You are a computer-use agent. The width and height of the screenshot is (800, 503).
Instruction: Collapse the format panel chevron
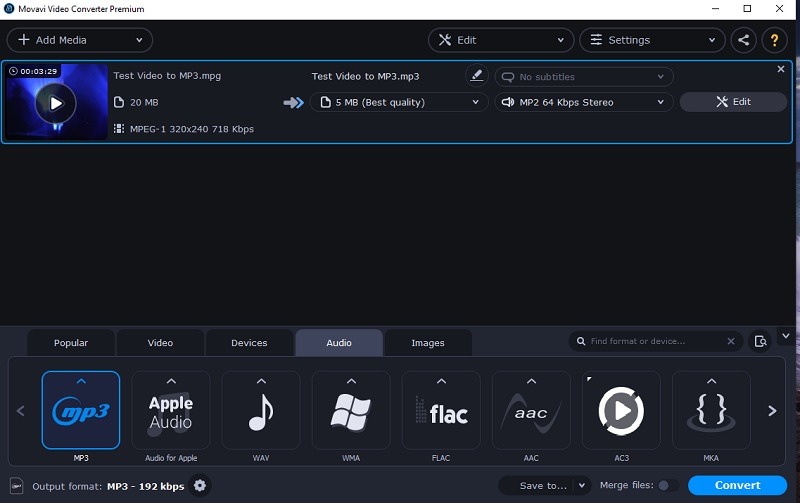[786, 336]
